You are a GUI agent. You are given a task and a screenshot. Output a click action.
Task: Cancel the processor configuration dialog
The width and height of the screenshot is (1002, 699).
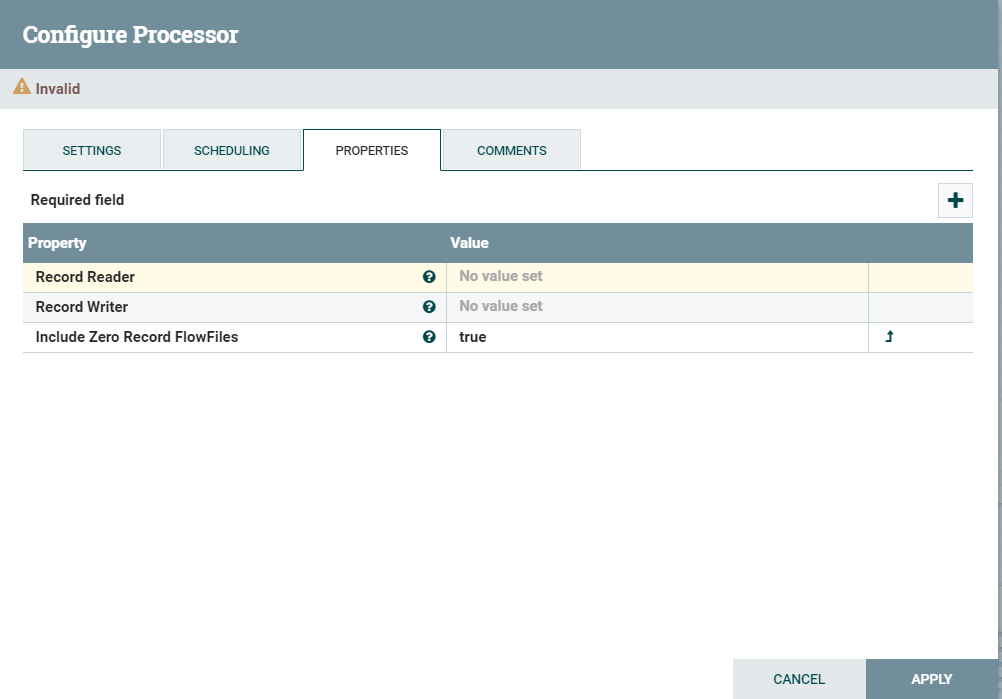tap(799, 678)
